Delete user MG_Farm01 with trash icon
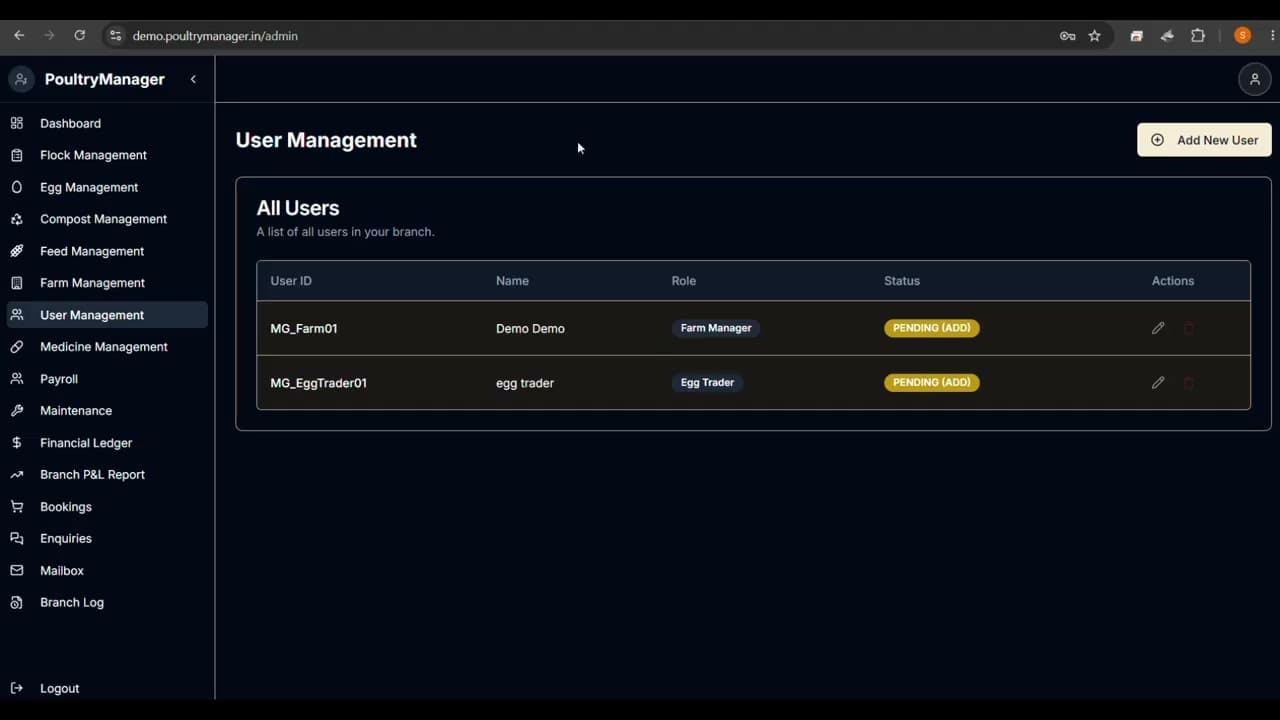 point(1189,328)
